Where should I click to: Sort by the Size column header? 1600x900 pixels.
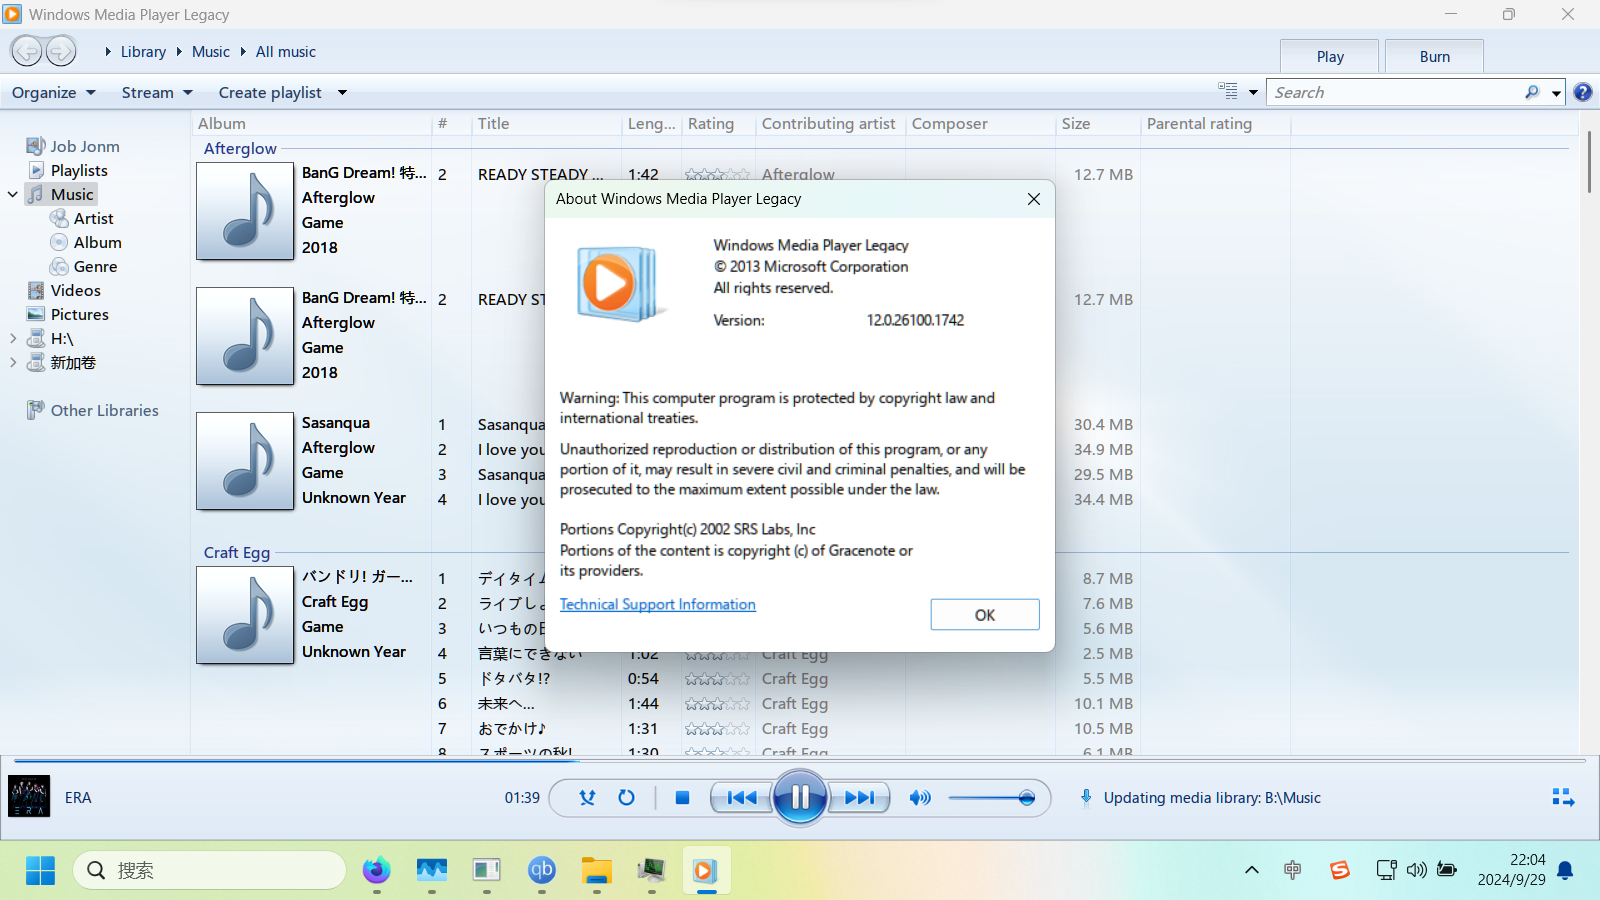pos(1098,123)
